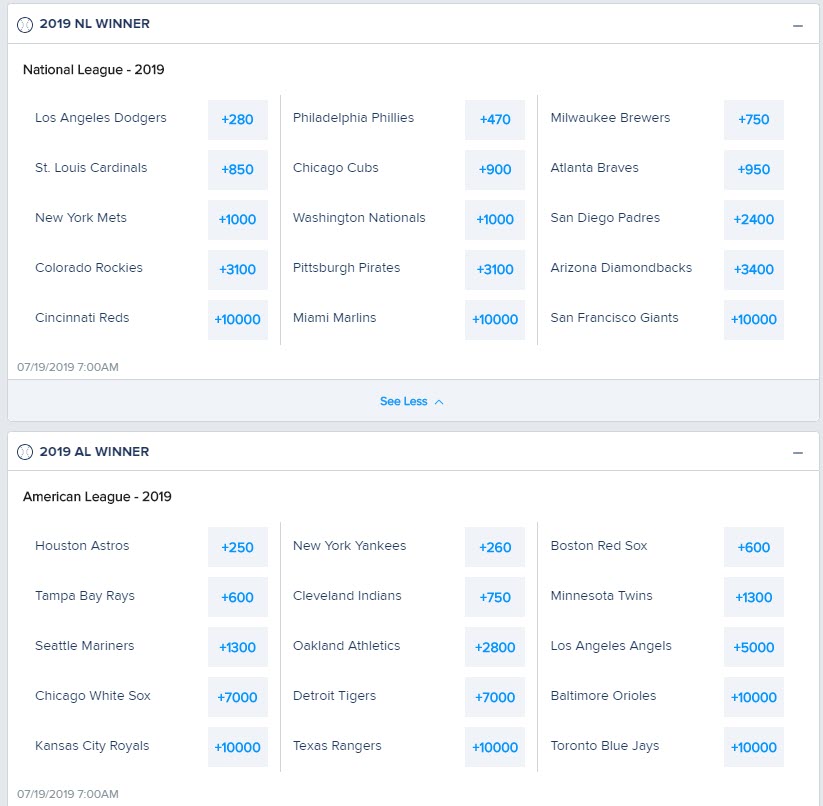
Task: Select Colorado Rockies +3100 odds
Action: tap(238, 270)
